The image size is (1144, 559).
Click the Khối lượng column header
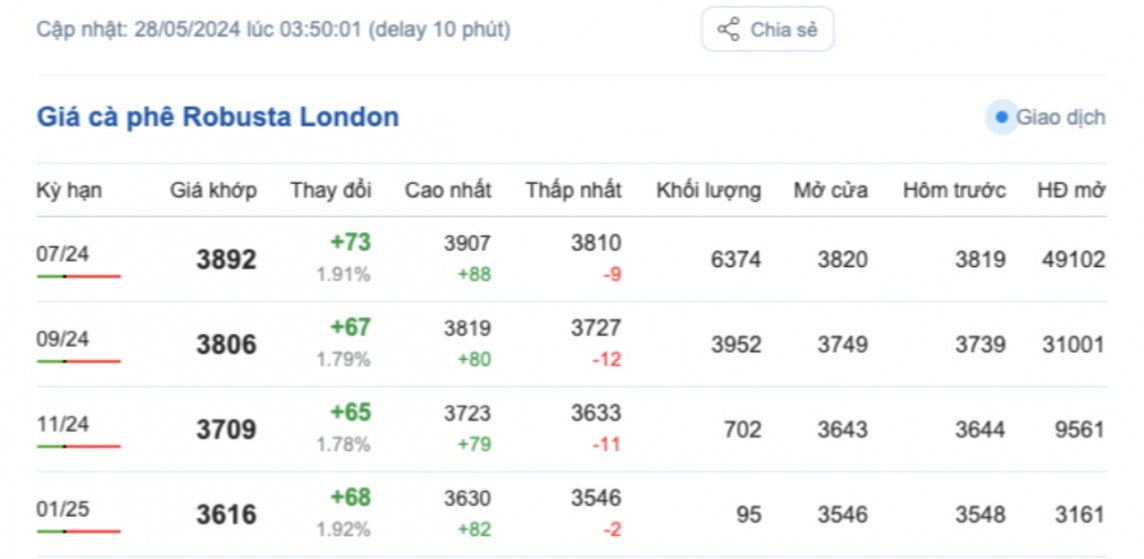tap(708, 190)
